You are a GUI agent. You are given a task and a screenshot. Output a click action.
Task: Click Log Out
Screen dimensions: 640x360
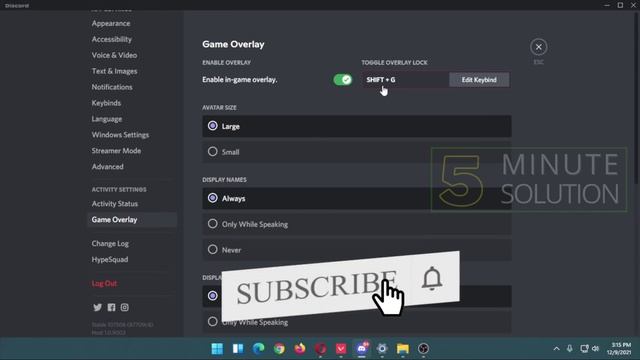(x=104, y=283)
